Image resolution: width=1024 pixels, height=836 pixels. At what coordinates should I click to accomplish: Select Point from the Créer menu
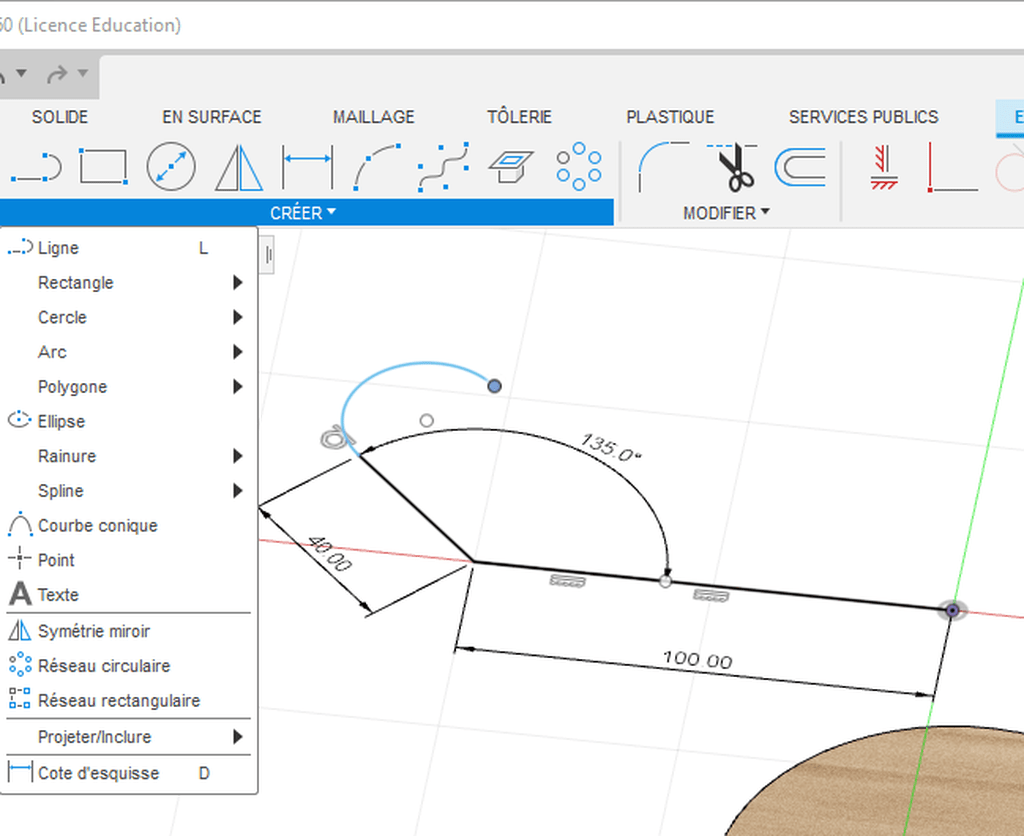click(129, 559)
